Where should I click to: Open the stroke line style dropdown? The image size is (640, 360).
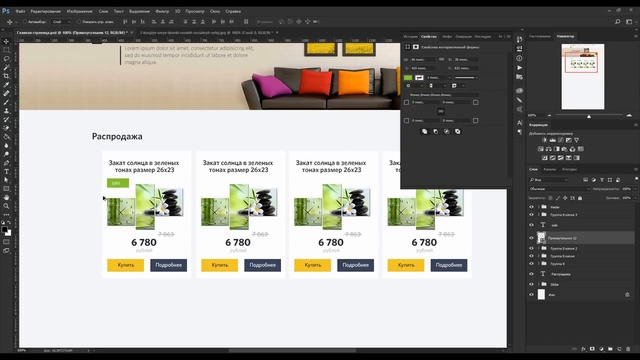tap(466, 78)
